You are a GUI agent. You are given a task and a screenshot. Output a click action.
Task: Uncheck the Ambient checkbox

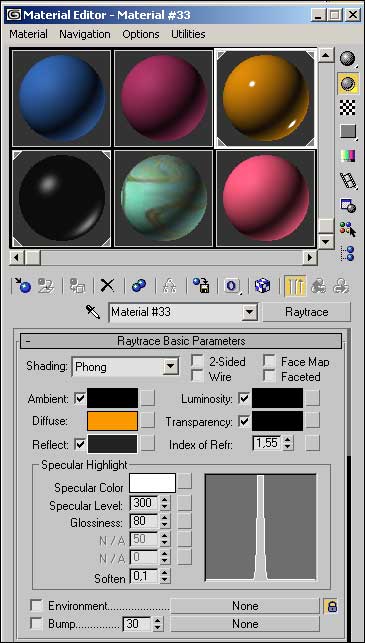tap(80, 398)
